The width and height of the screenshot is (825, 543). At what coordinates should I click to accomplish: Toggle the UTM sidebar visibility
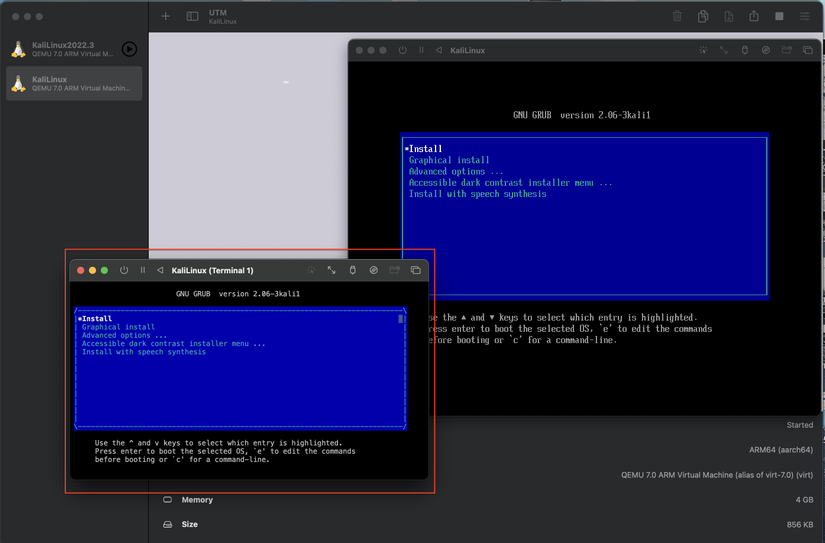click(192, 16)
